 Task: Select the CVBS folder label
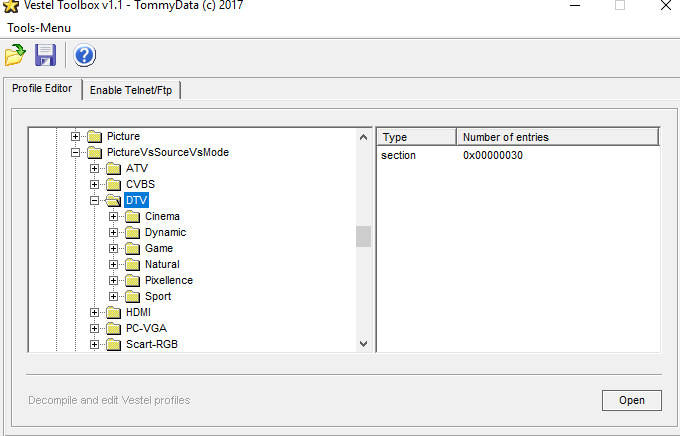point(141,184)
